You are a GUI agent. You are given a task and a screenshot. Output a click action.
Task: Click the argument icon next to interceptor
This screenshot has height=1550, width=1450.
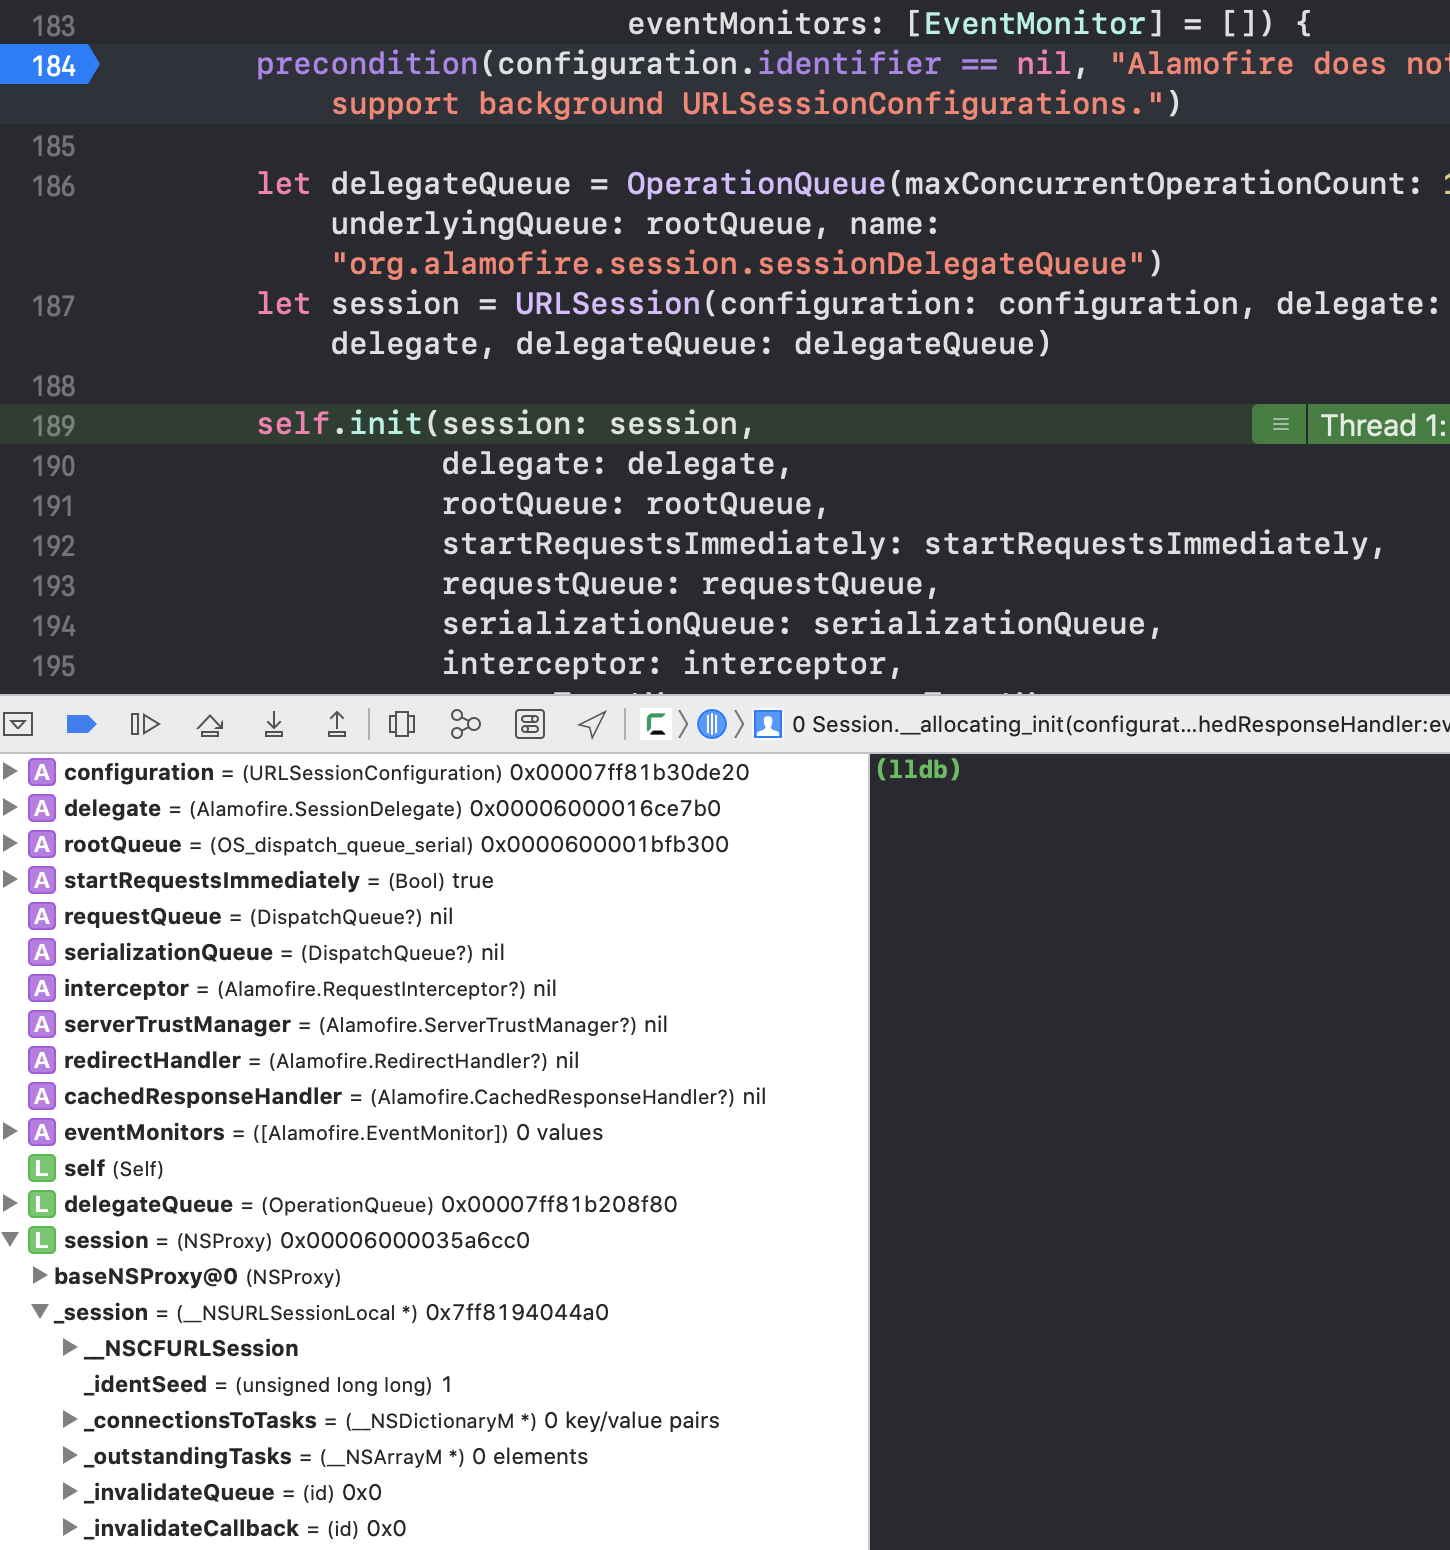click(x=42, y=988)
